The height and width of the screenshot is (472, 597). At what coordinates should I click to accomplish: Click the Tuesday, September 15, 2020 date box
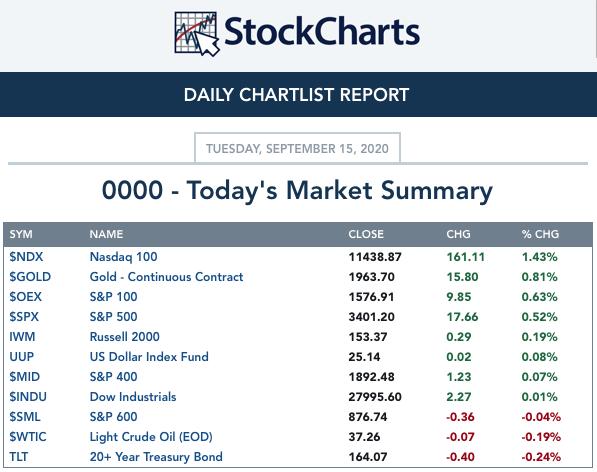tap(297, 148)
